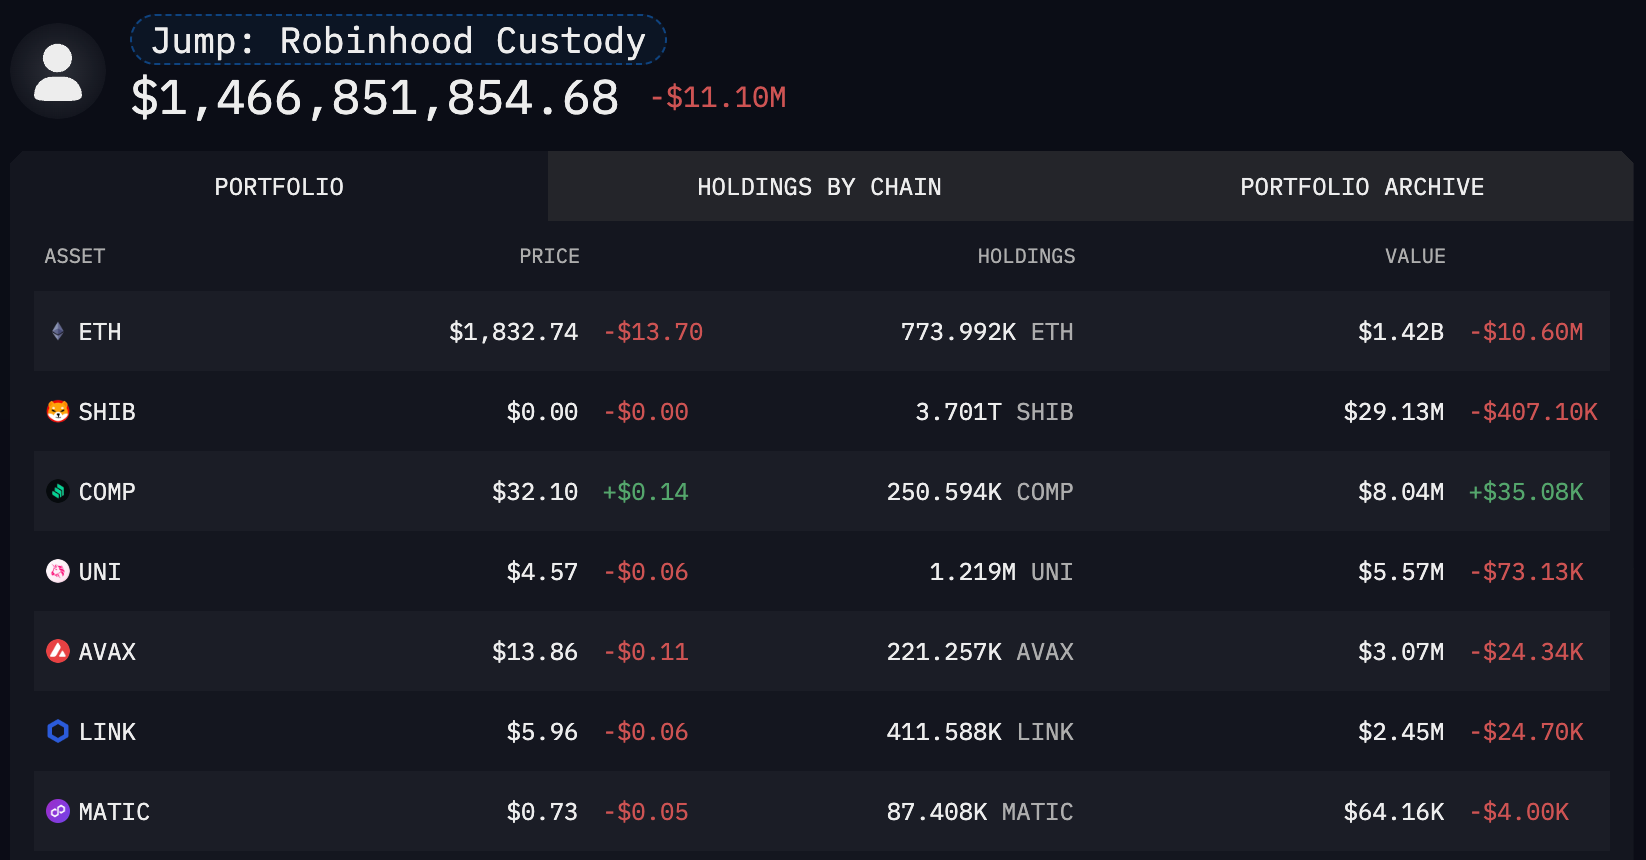
Task: Click the COMP price change +$0.14
Action: (645, 492)
